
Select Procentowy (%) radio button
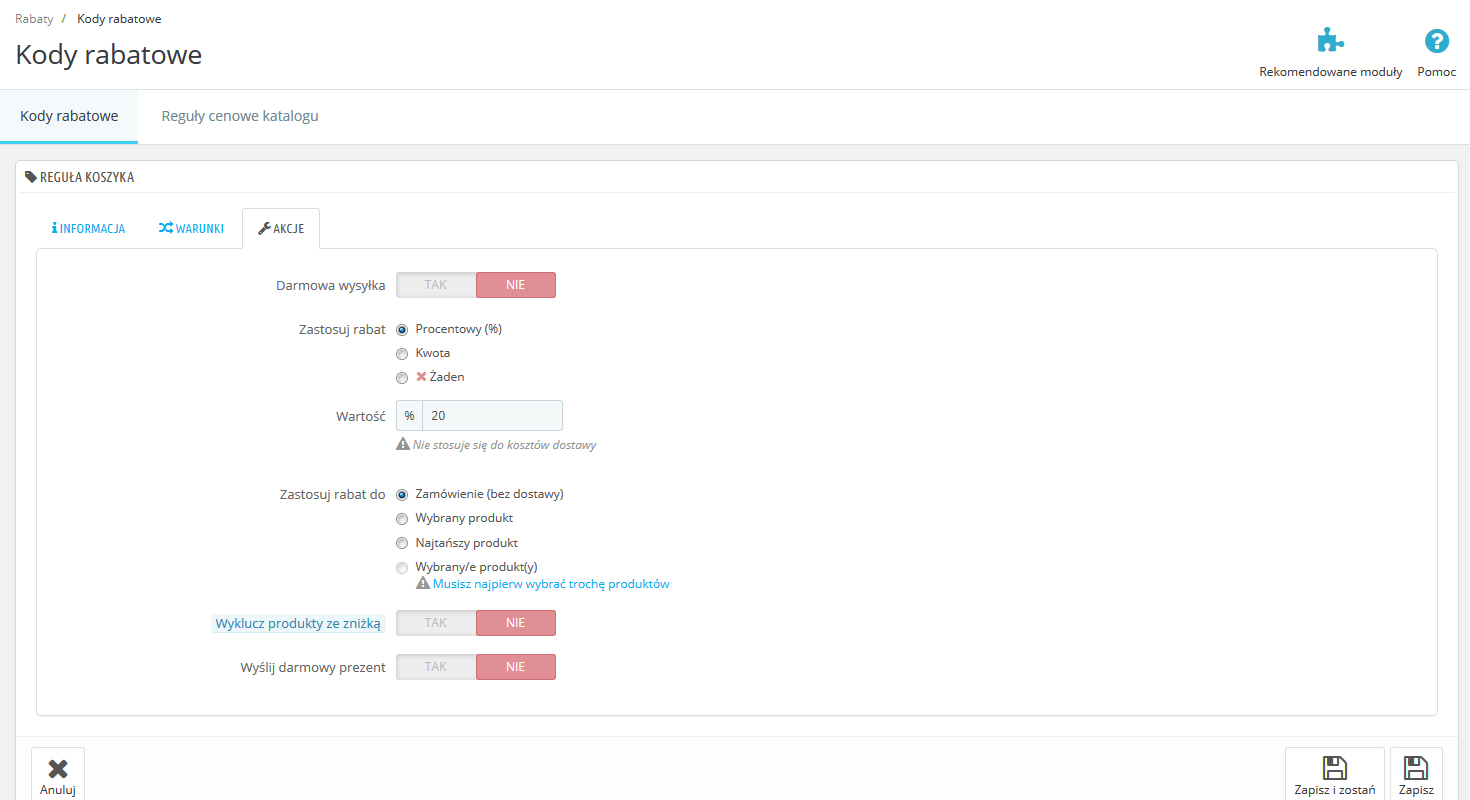tap(402, 329)
